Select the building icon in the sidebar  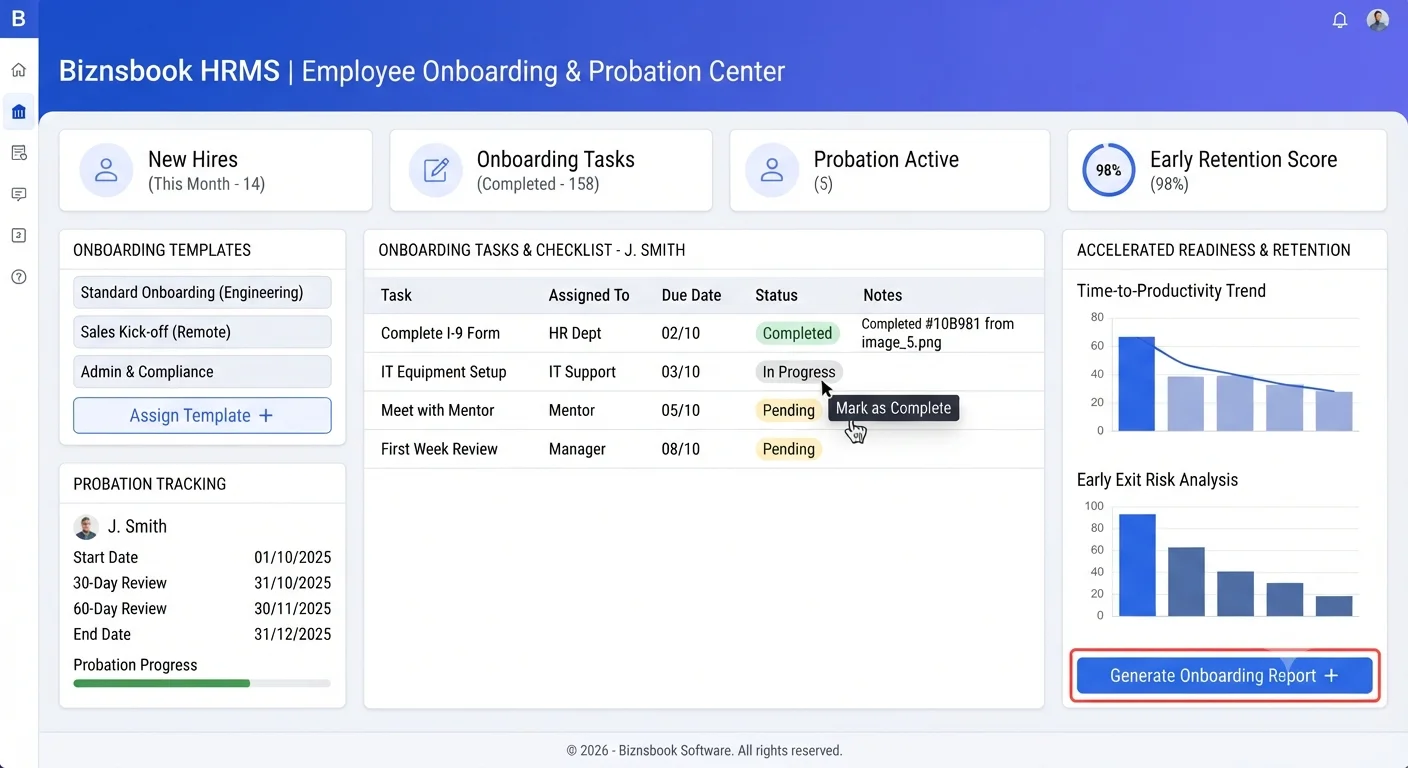click(18, 112)
